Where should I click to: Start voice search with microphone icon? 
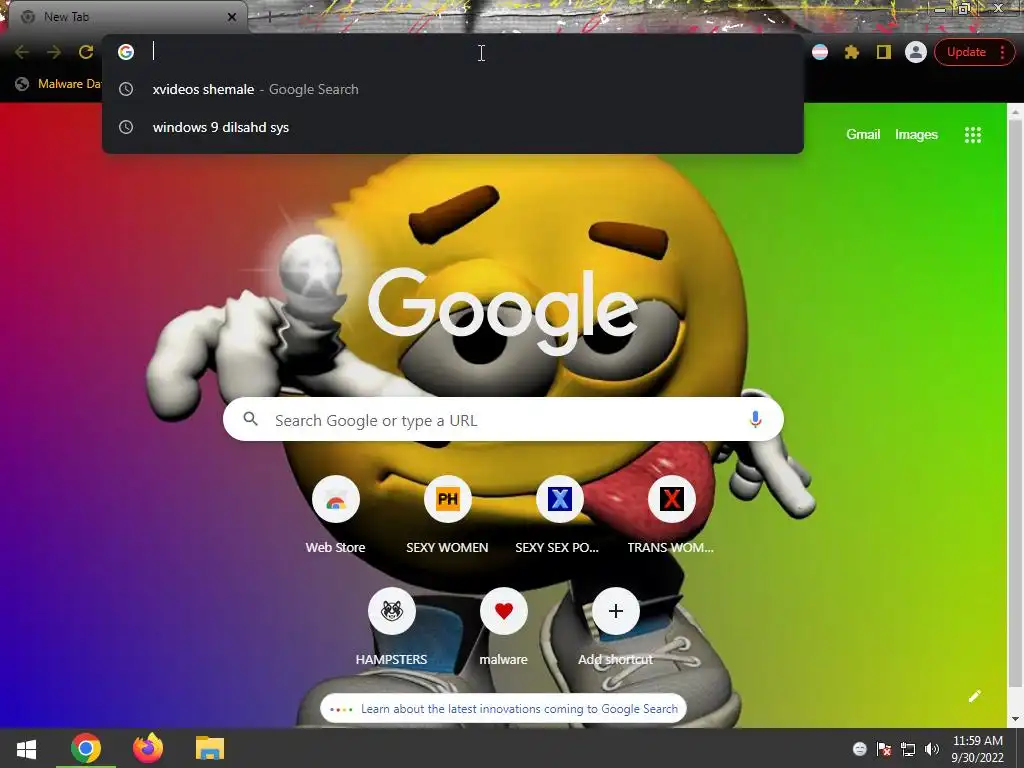click(755, 419)
